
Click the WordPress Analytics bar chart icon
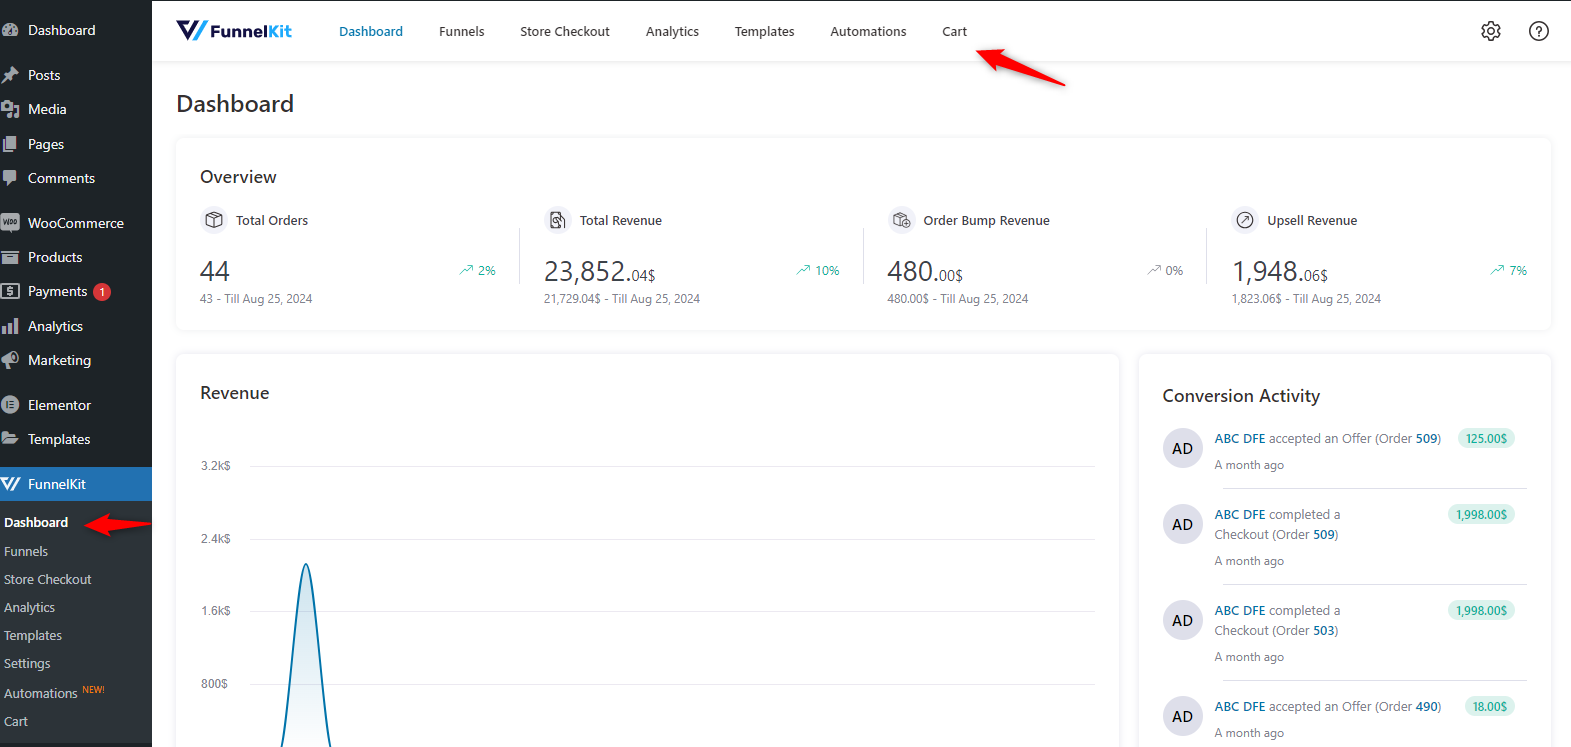pos(10,326)
